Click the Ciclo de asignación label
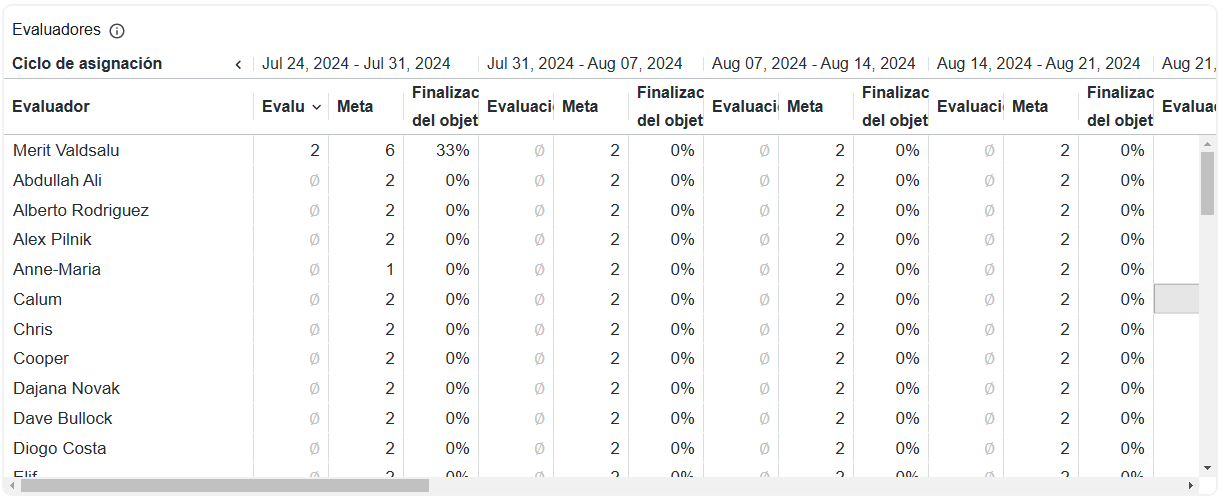Screen dimensions: 1224x499 tap(87, 63)
